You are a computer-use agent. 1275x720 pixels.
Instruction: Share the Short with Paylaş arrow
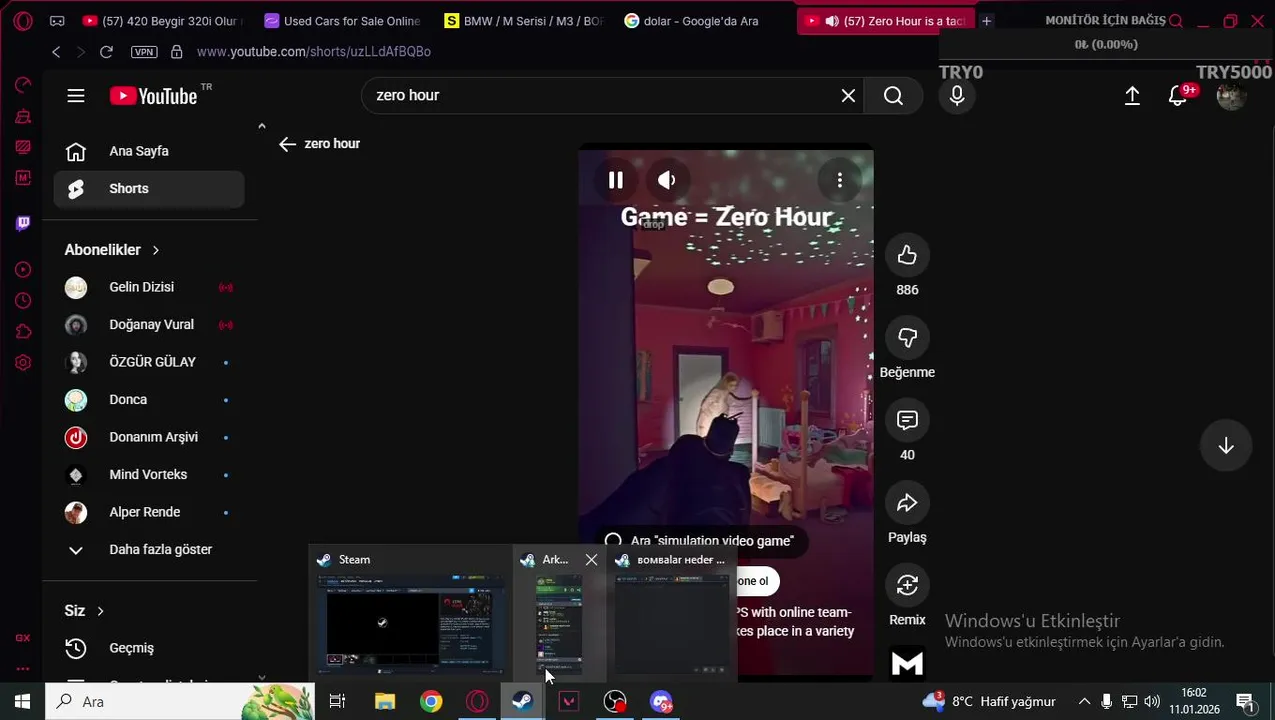[907, 504]
